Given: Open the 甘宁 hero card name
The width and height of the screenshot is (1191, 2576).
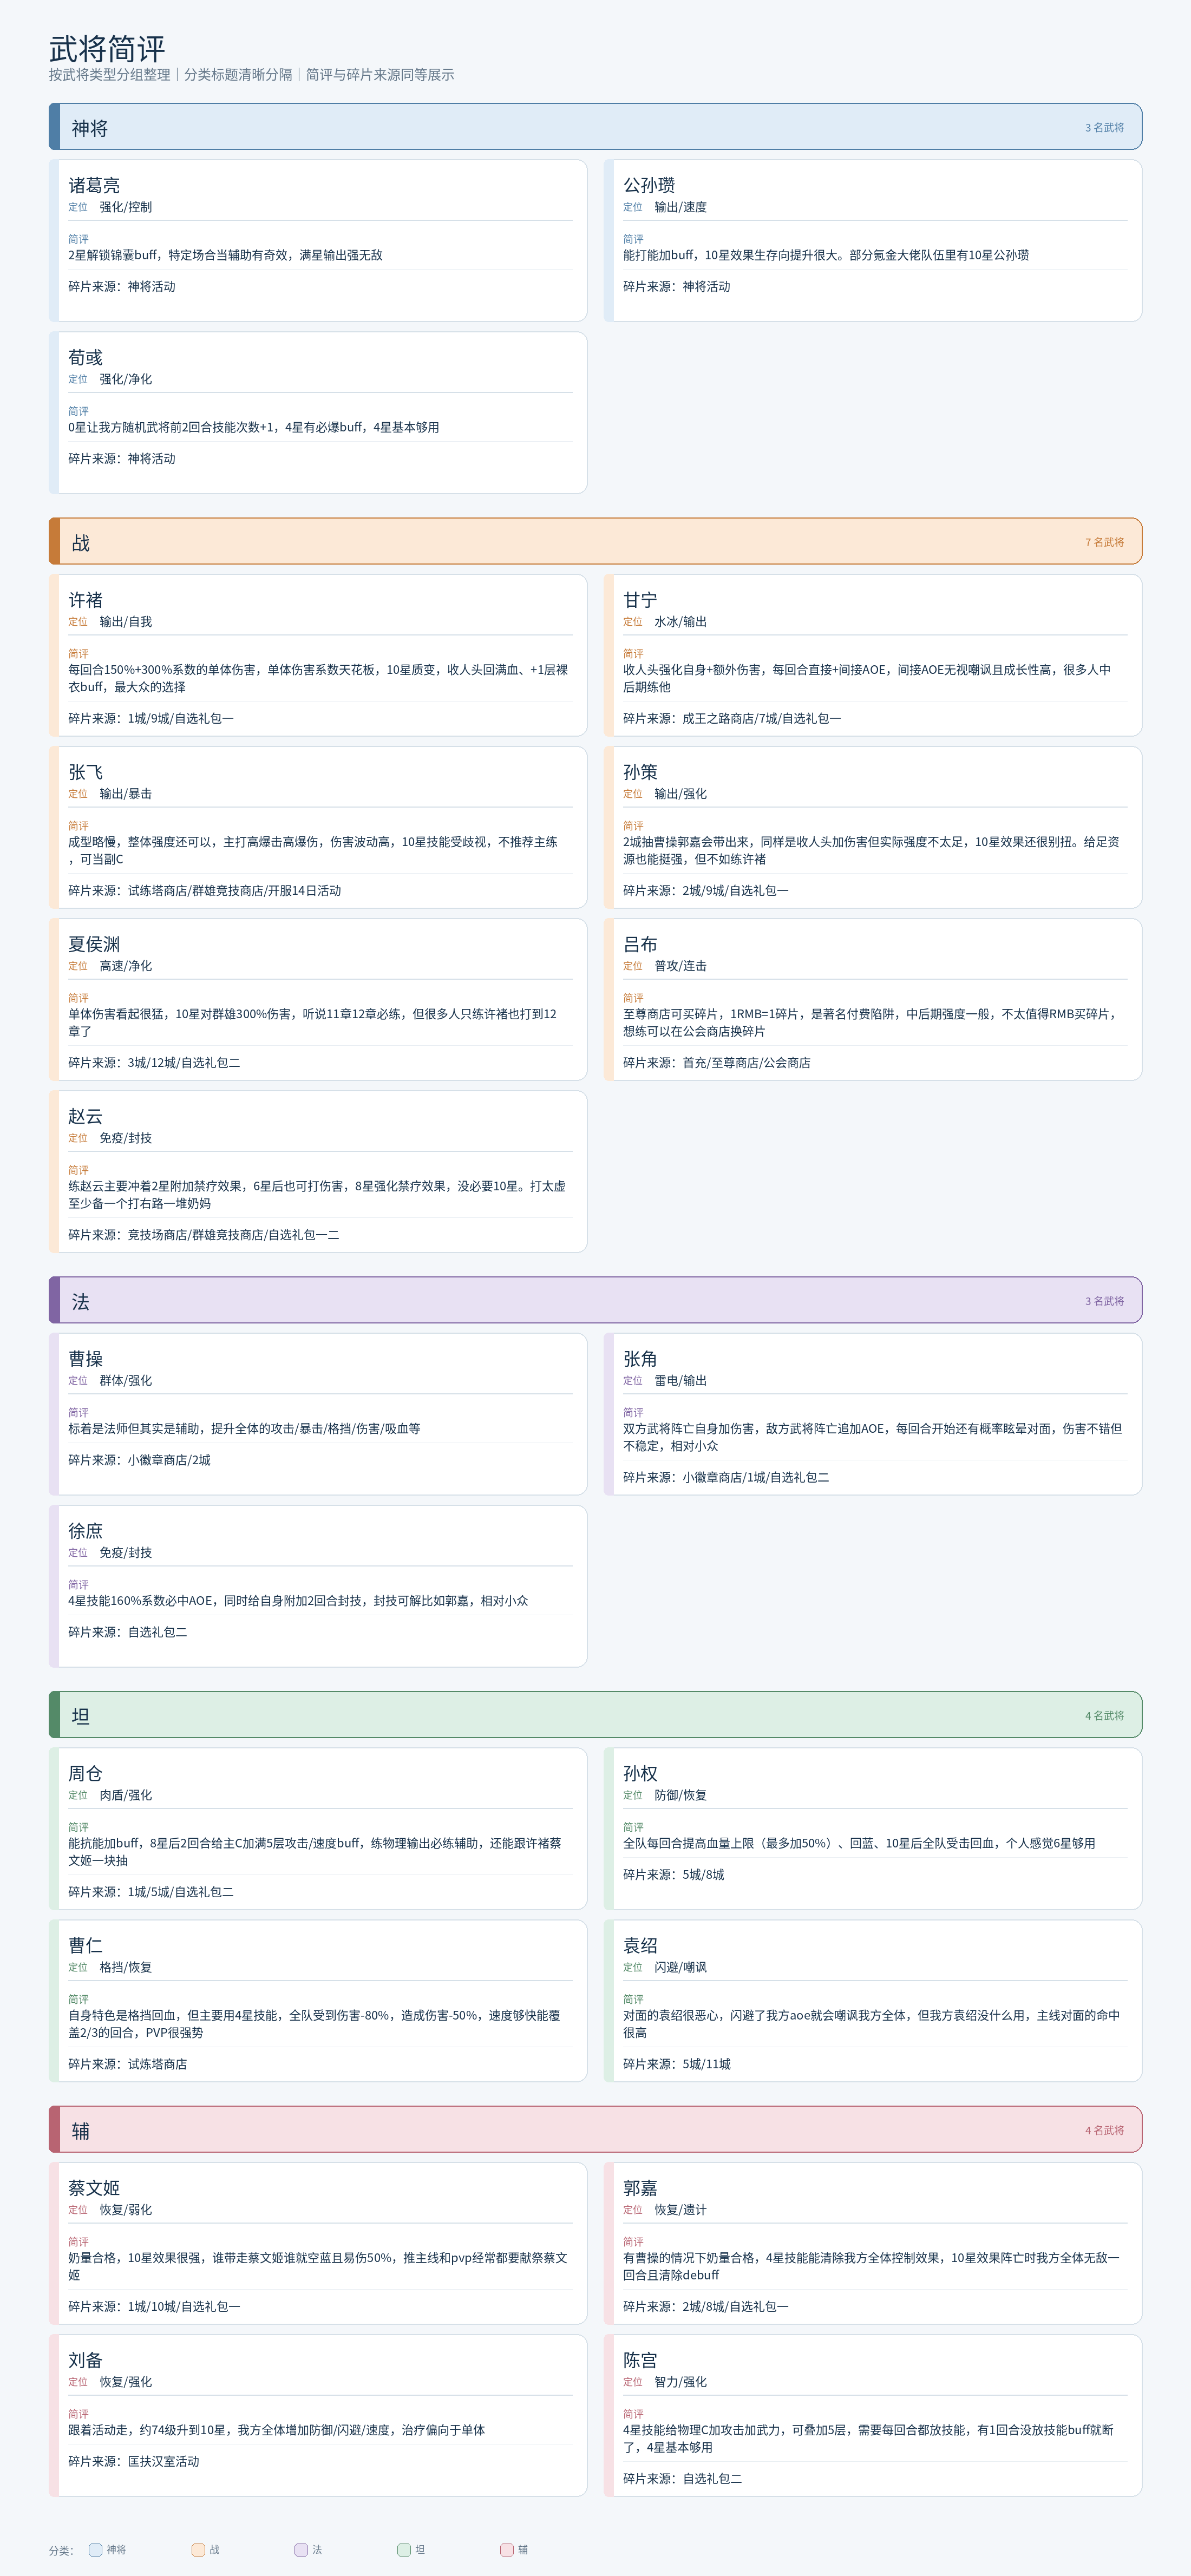Looking at the screenshot, I should pyautogui.click(x=640, y=600).
